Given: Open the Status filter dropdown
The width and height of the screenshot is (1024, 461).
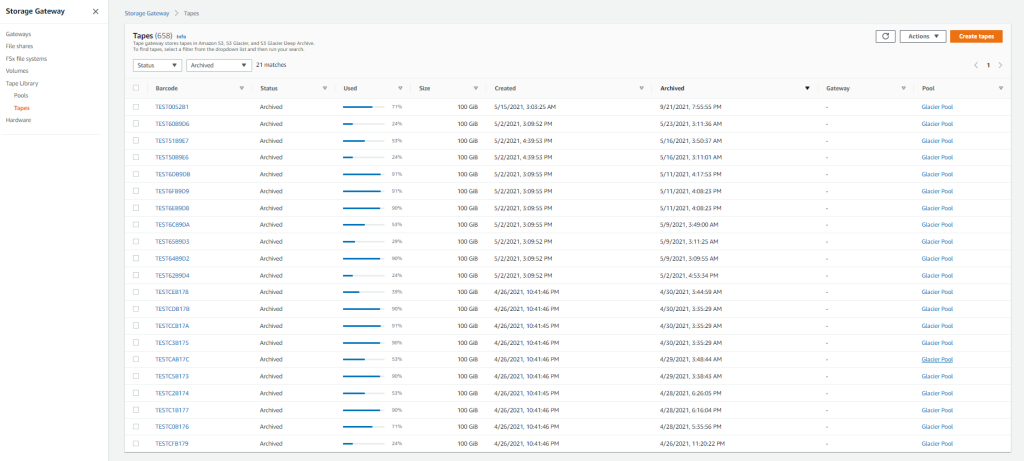Looking at the screenshot, I should click(157, 65).
